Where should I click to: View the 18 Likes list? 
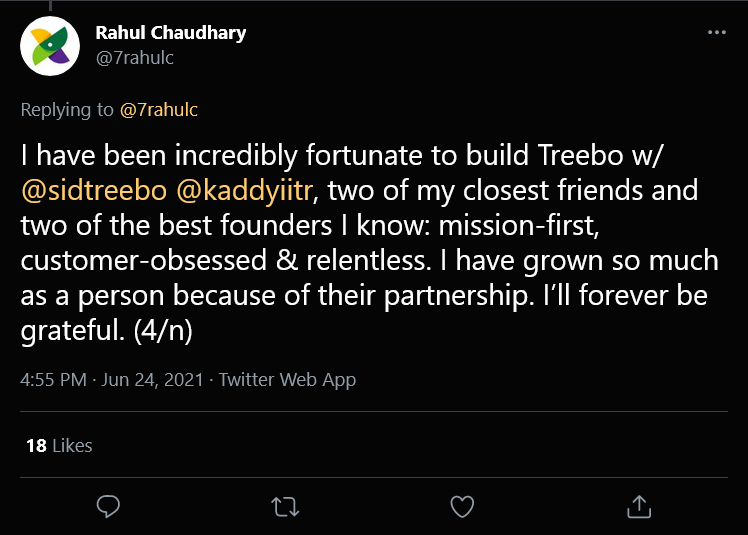point(58,446)
